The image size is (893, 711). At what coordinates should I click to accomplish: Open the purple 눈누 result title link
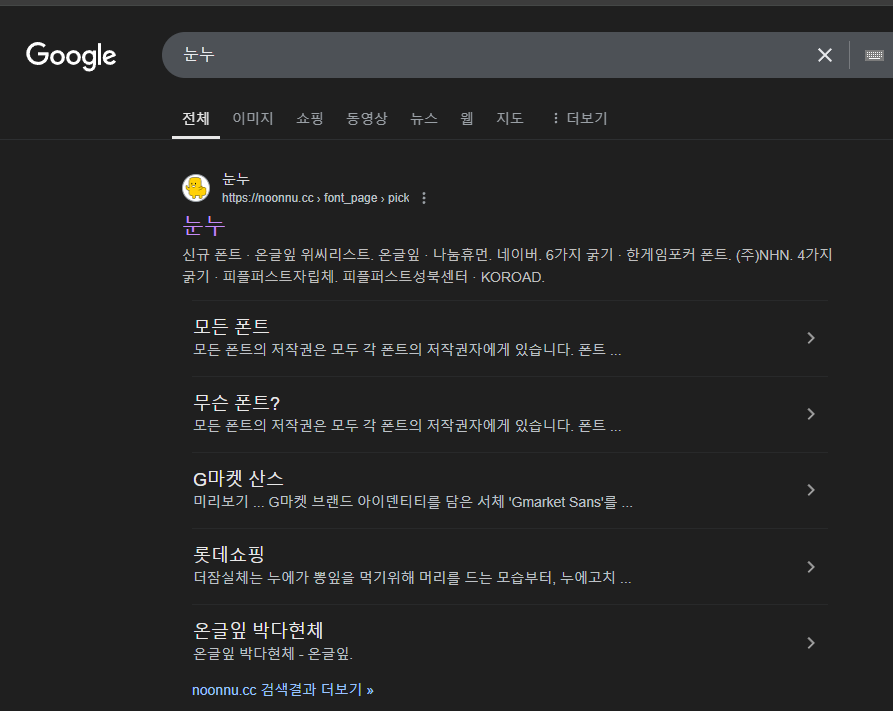(204, 226)
